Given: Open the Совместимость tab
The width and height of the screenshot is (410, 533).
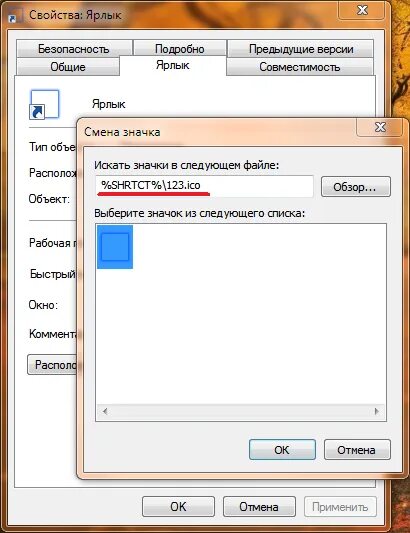Looking at the screenshot, I should tap(300, 67).
